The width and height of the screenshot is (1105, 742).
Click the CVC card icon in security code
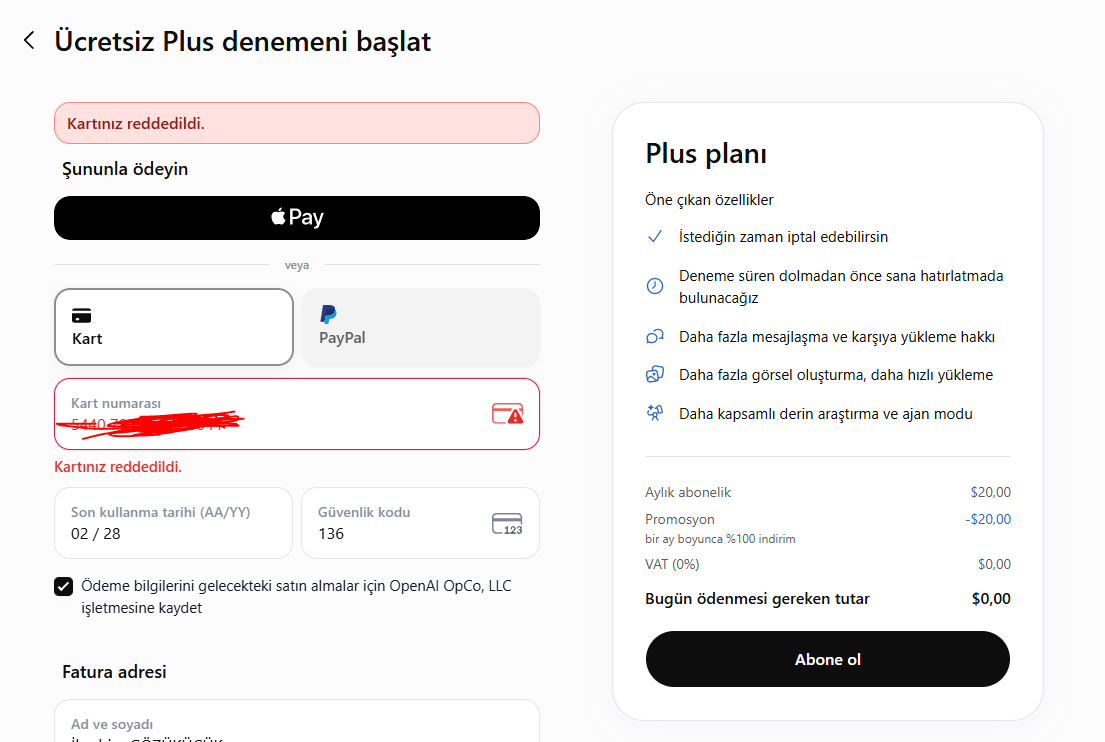pyautogui.click(x=507, y=524)
